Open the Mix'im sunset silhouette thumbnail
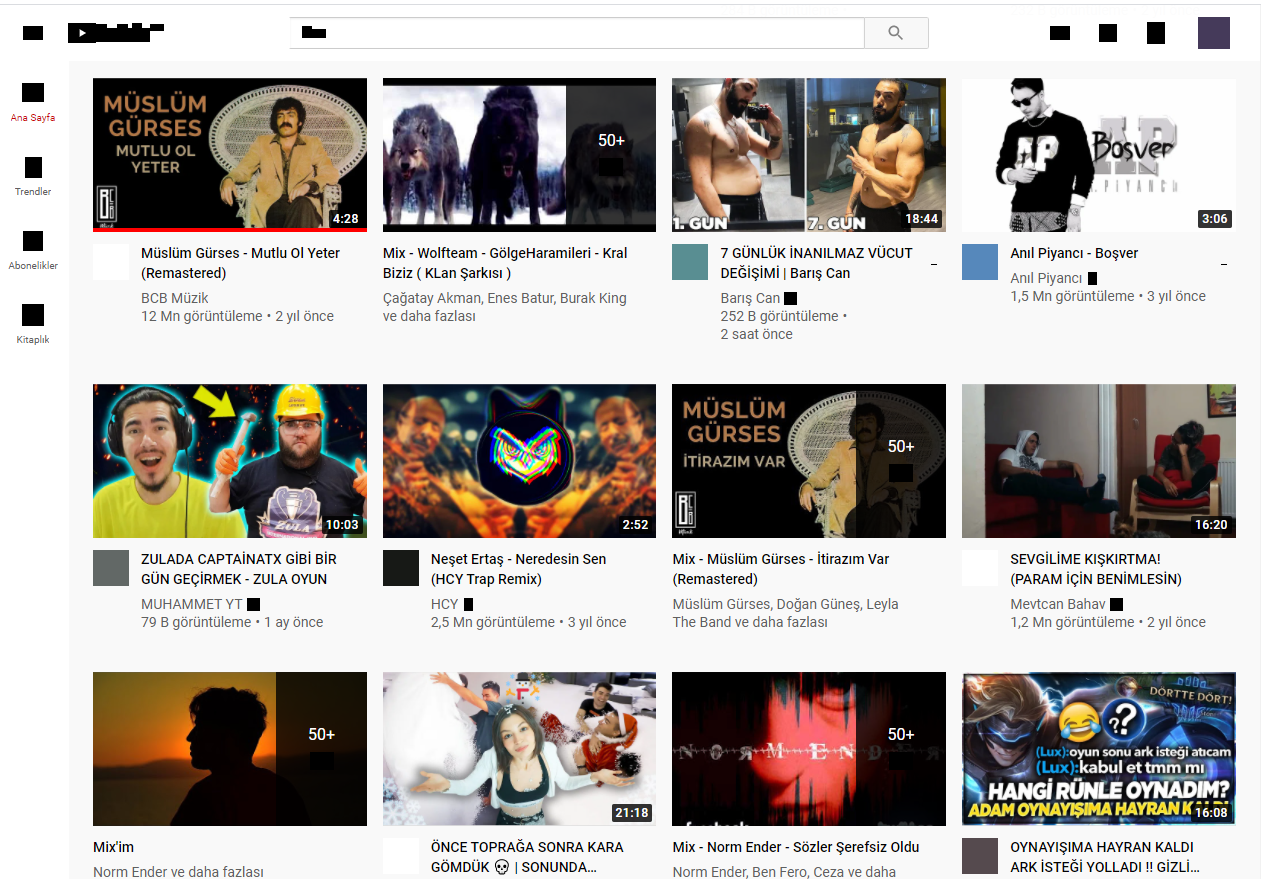The height and width of the screenshot is (879, 1261). 230,749
